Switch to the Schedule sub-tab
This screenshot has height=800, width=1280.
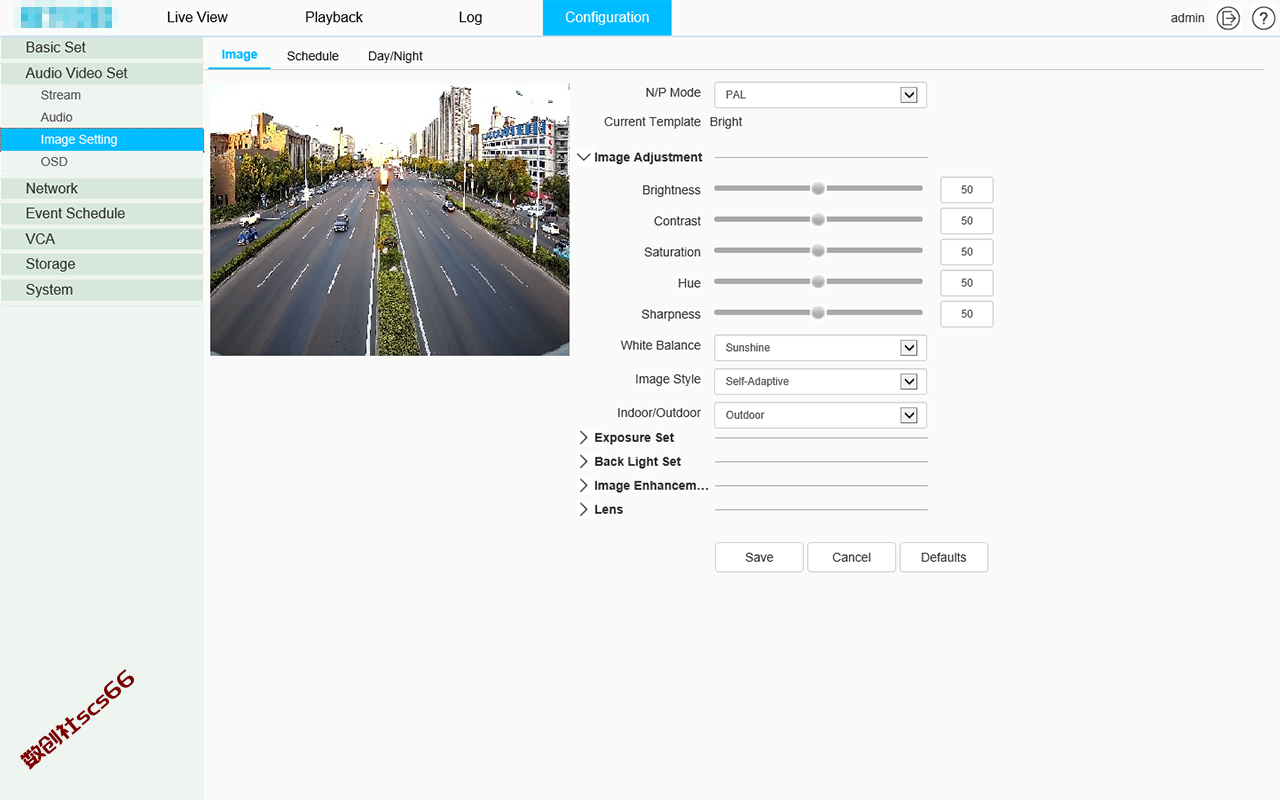point(313,56)
